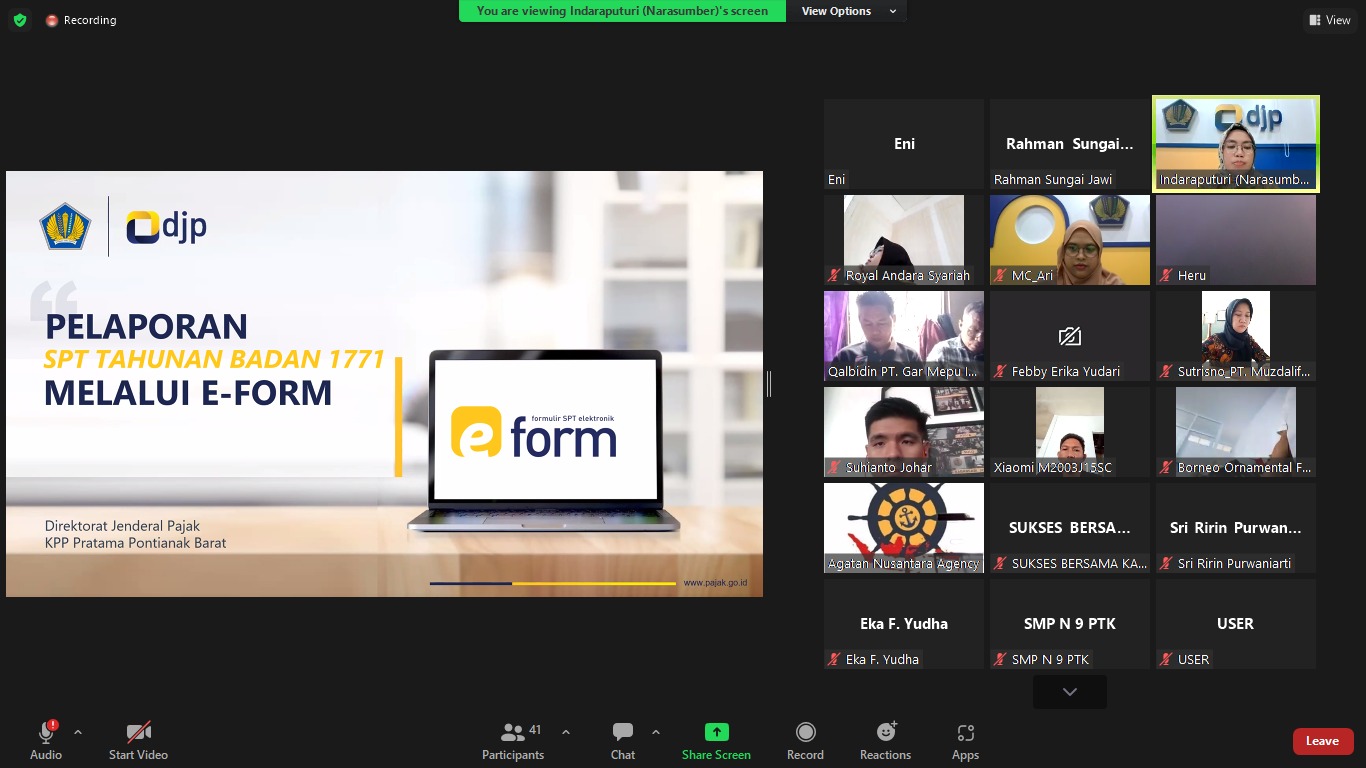Click 'SPT TAHUNAN BADAN 1771' slide text

[x=214, y=359]
